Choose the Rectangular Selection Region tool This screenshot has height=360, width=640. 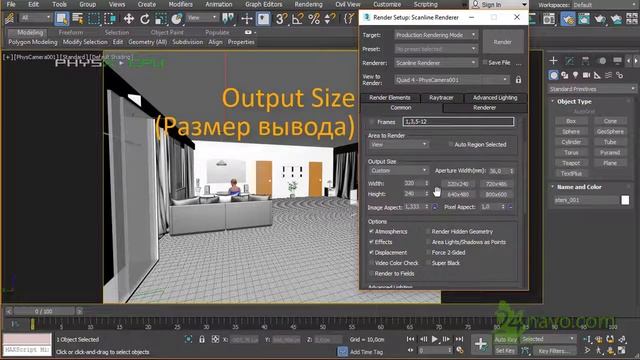pyautogui.click(x=94, y=18)
